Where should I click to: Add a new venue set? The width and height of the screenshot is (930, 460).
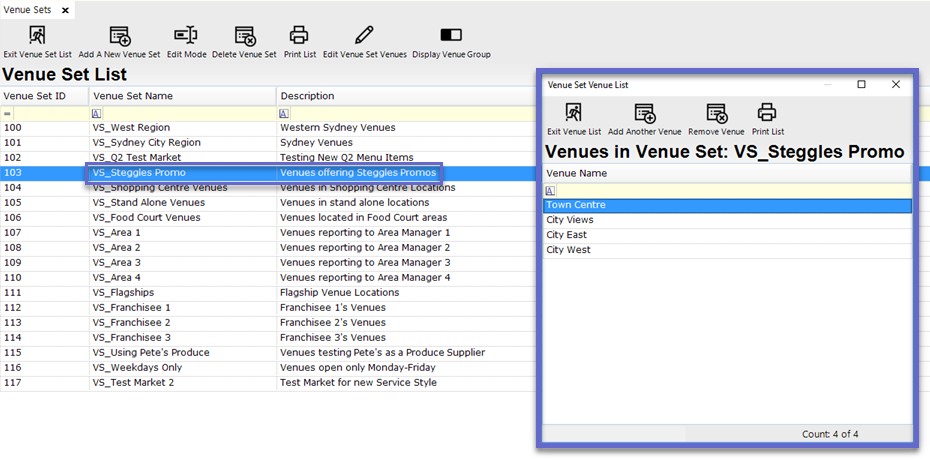[x=119, y=37]
